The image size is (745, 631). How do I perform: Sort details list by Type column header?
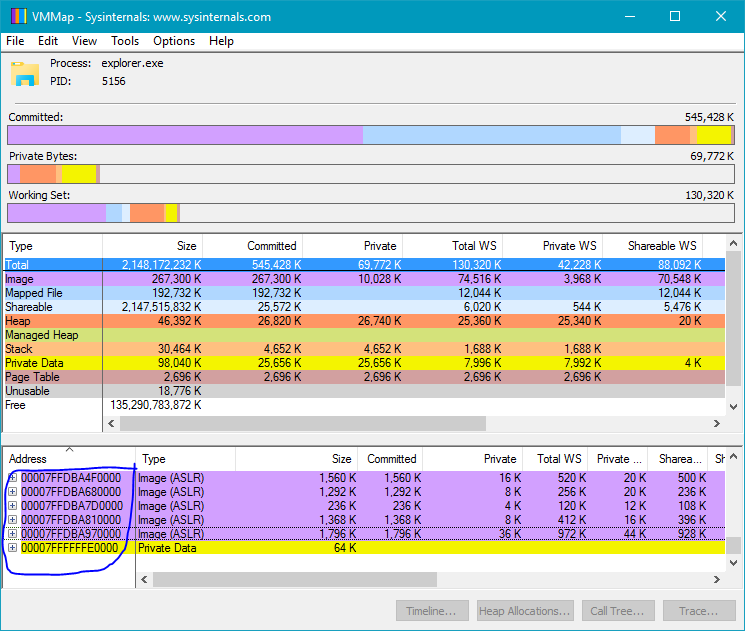point(185,459)
